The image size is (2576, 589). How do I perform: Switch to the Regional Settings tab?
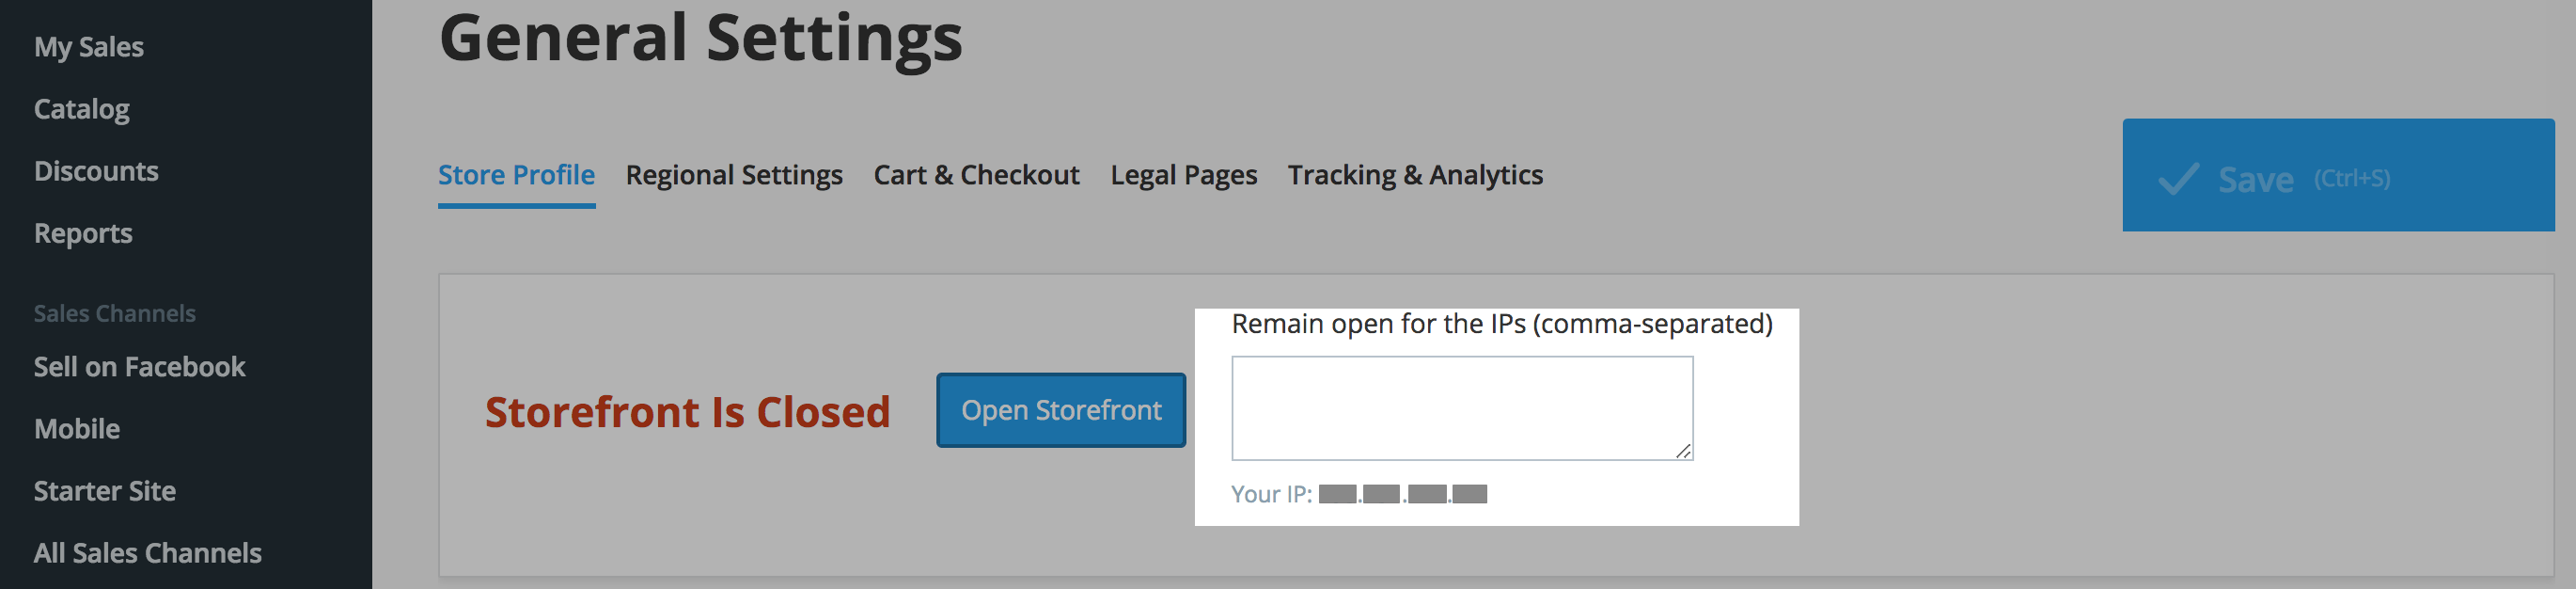tap(734, 175)
